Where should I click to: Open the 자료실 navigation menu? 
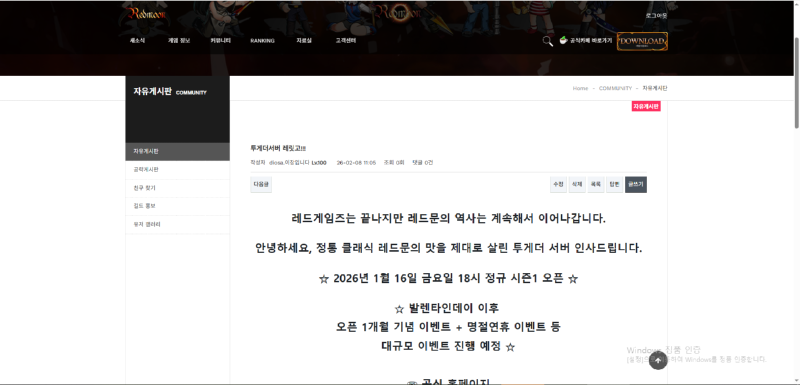click(x=304, y=41)
